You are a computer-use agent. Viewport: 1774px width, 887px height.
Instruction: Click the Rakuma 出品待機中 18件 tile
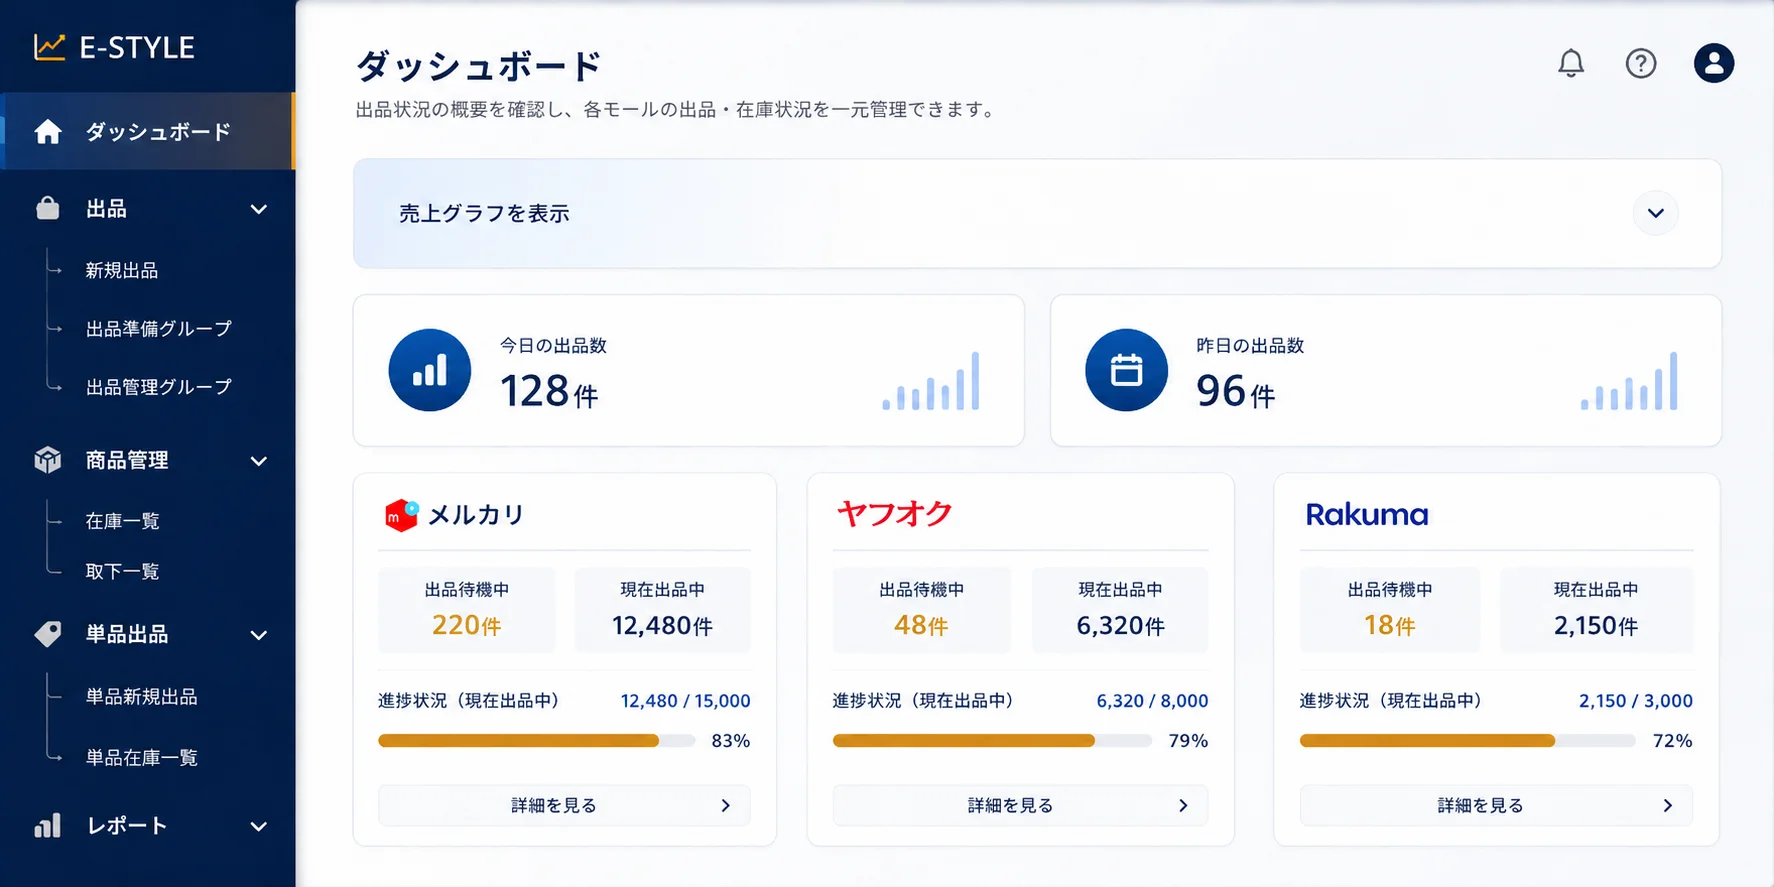(x=1390, y=610)
